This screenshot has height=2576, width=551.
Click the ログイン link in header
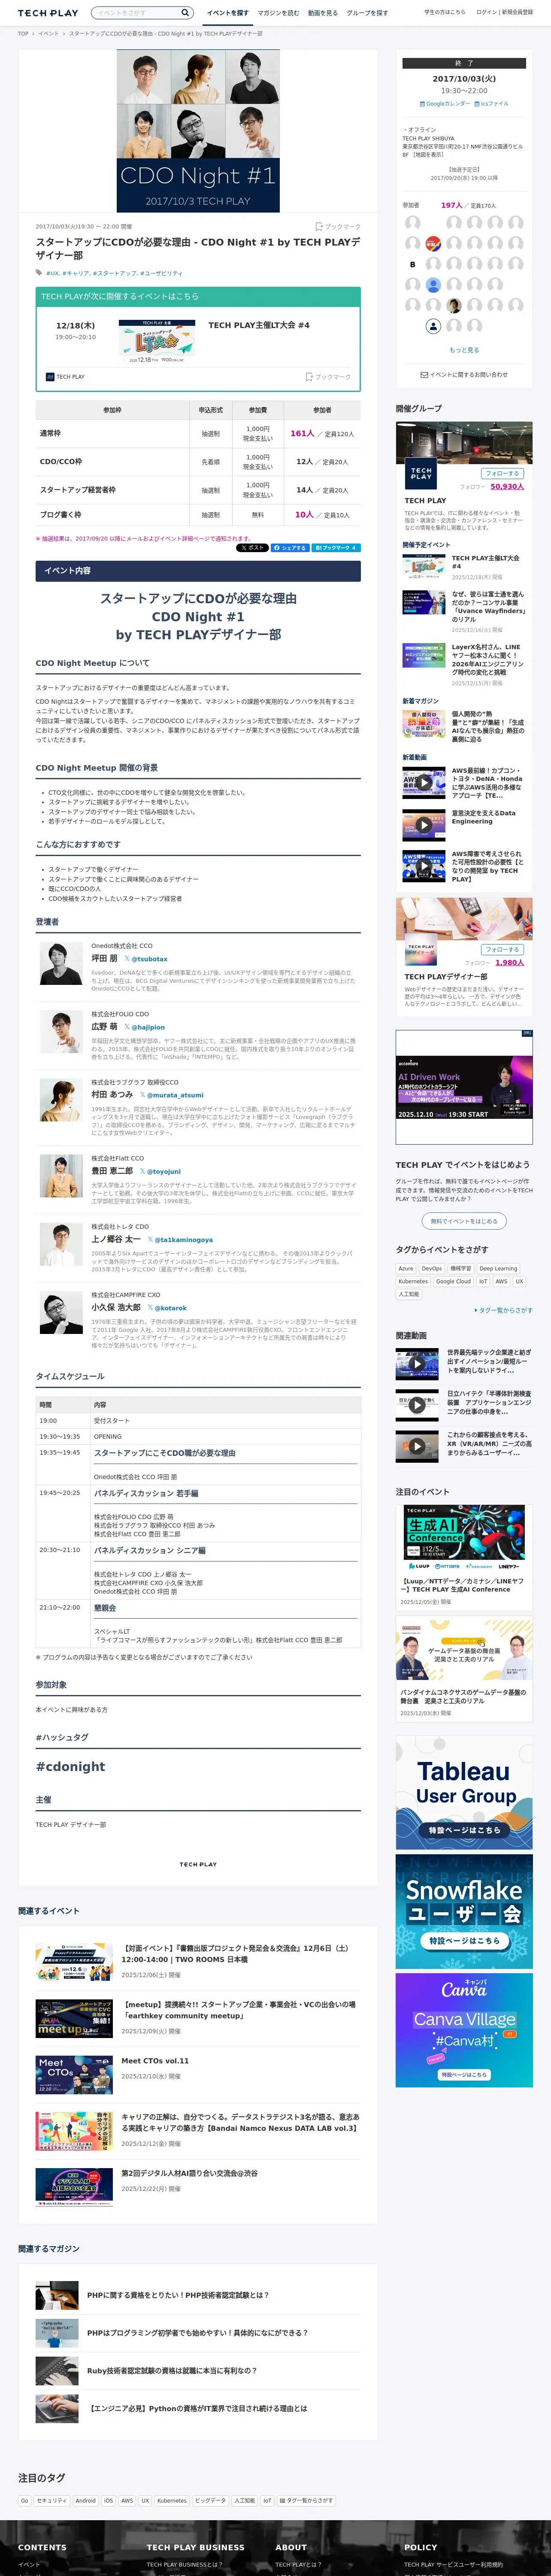pyautogui.click(x=486, y=12)
